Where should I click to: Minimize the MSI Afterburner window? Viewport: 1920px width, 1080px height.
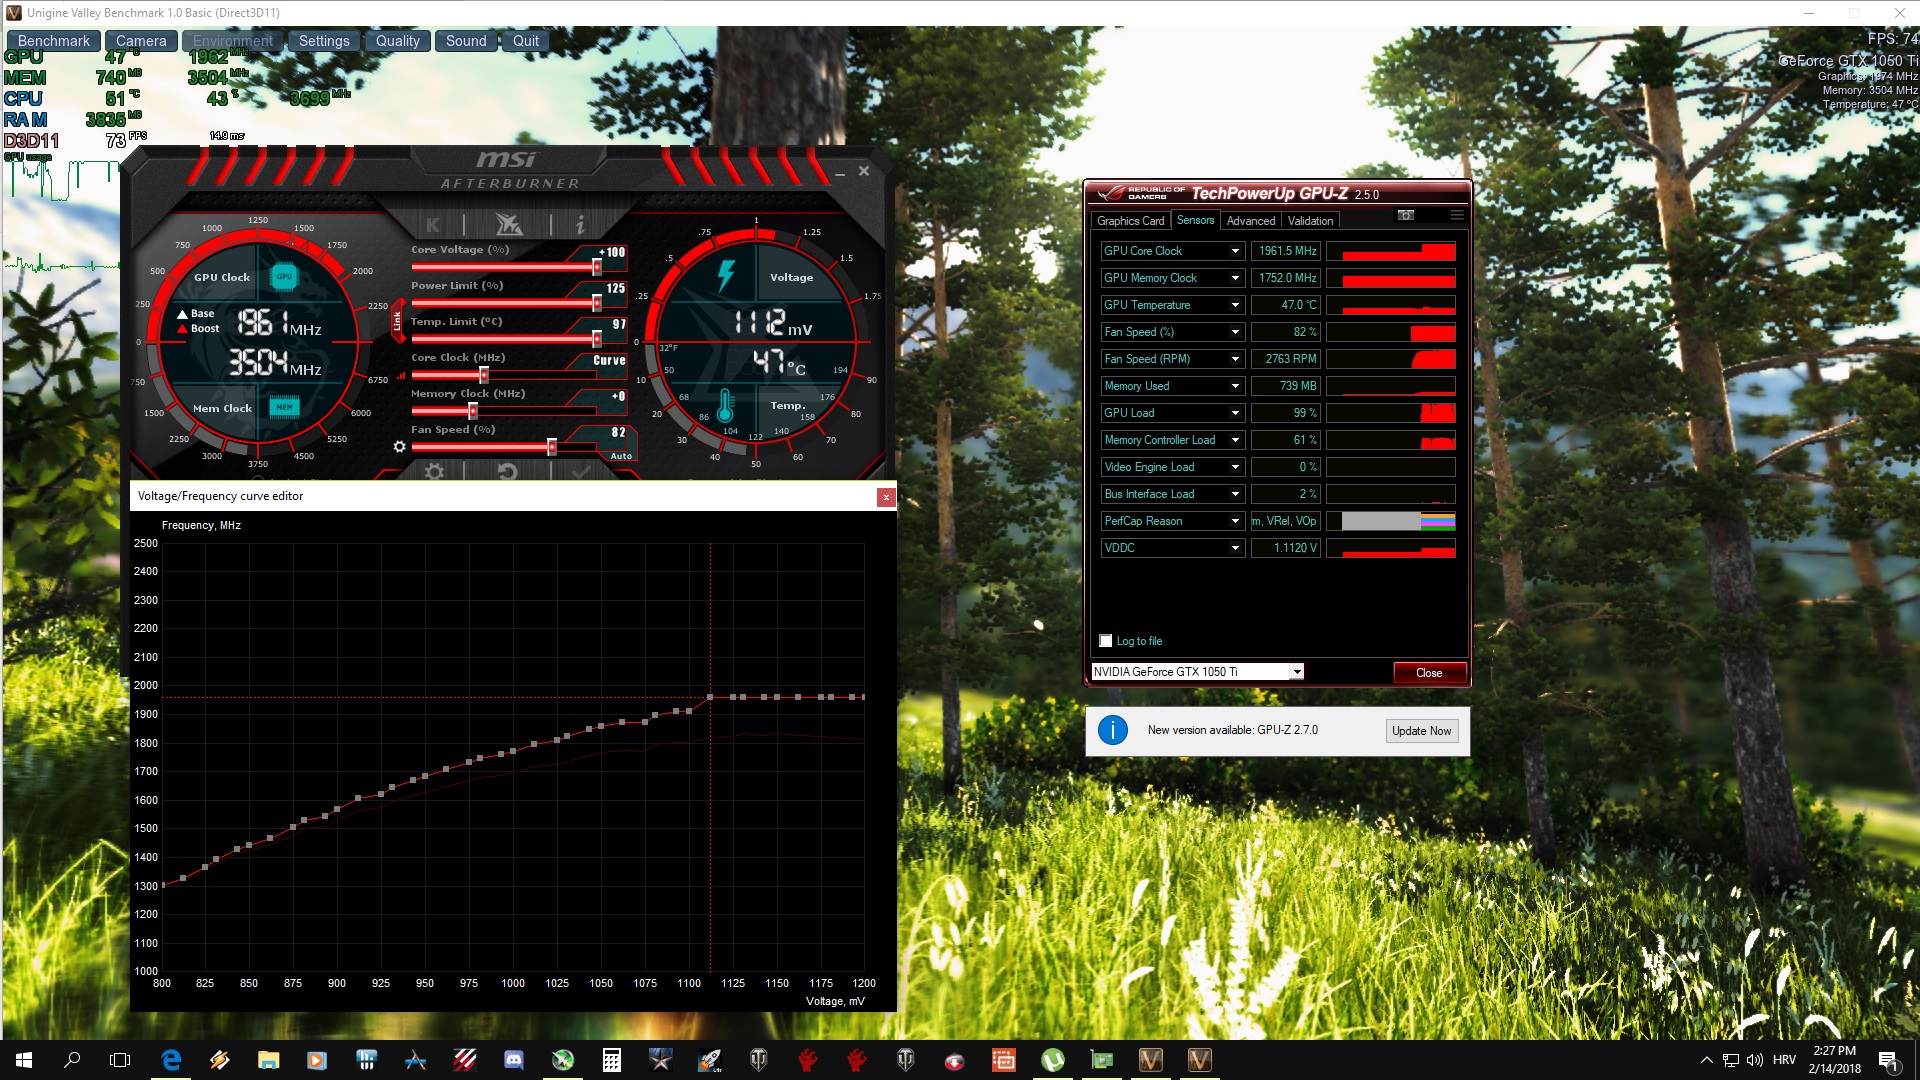[840, 173]
